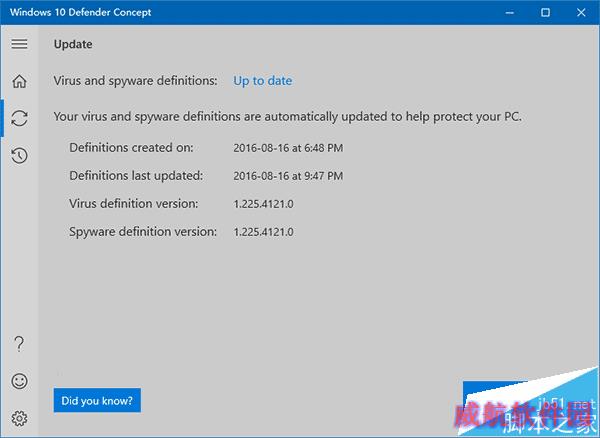
Task: Click the "Spyware definition version:" label
Action: pyautogui.click(x=143, y=231)
